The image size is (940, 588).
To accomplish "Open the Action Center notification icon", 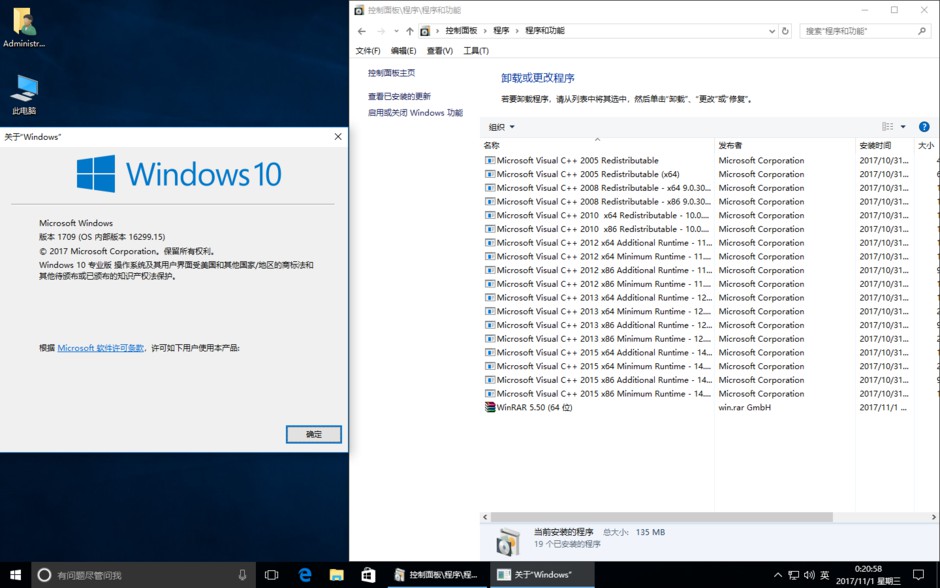I will click(918, 575).
